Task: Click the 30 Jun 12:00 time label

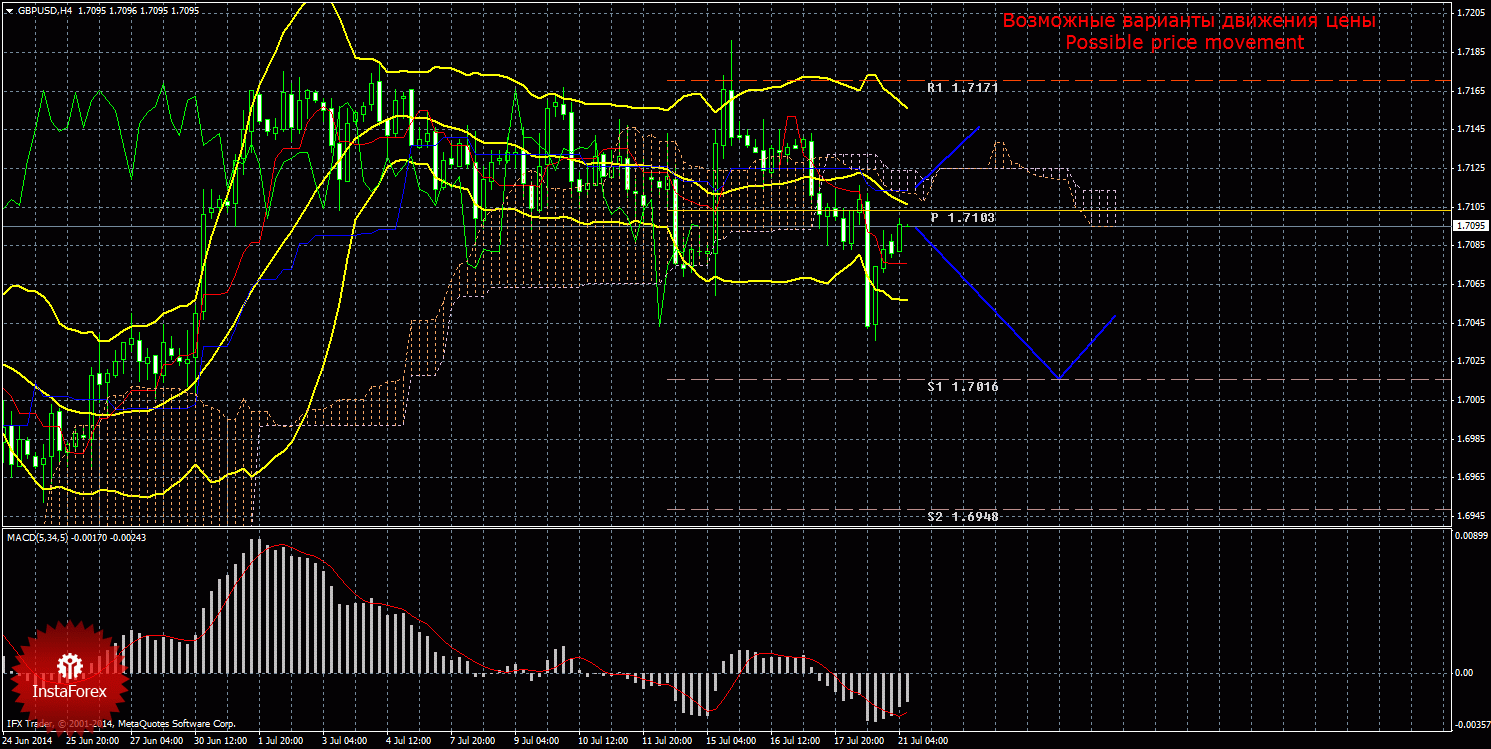Action: [x=221, y=742]
